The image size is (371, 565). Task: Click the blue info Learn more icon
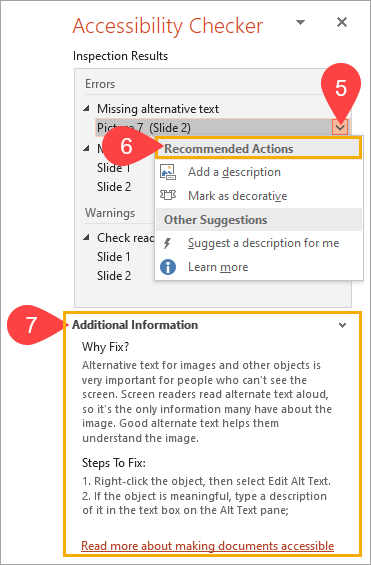click(x=168, y=267)
